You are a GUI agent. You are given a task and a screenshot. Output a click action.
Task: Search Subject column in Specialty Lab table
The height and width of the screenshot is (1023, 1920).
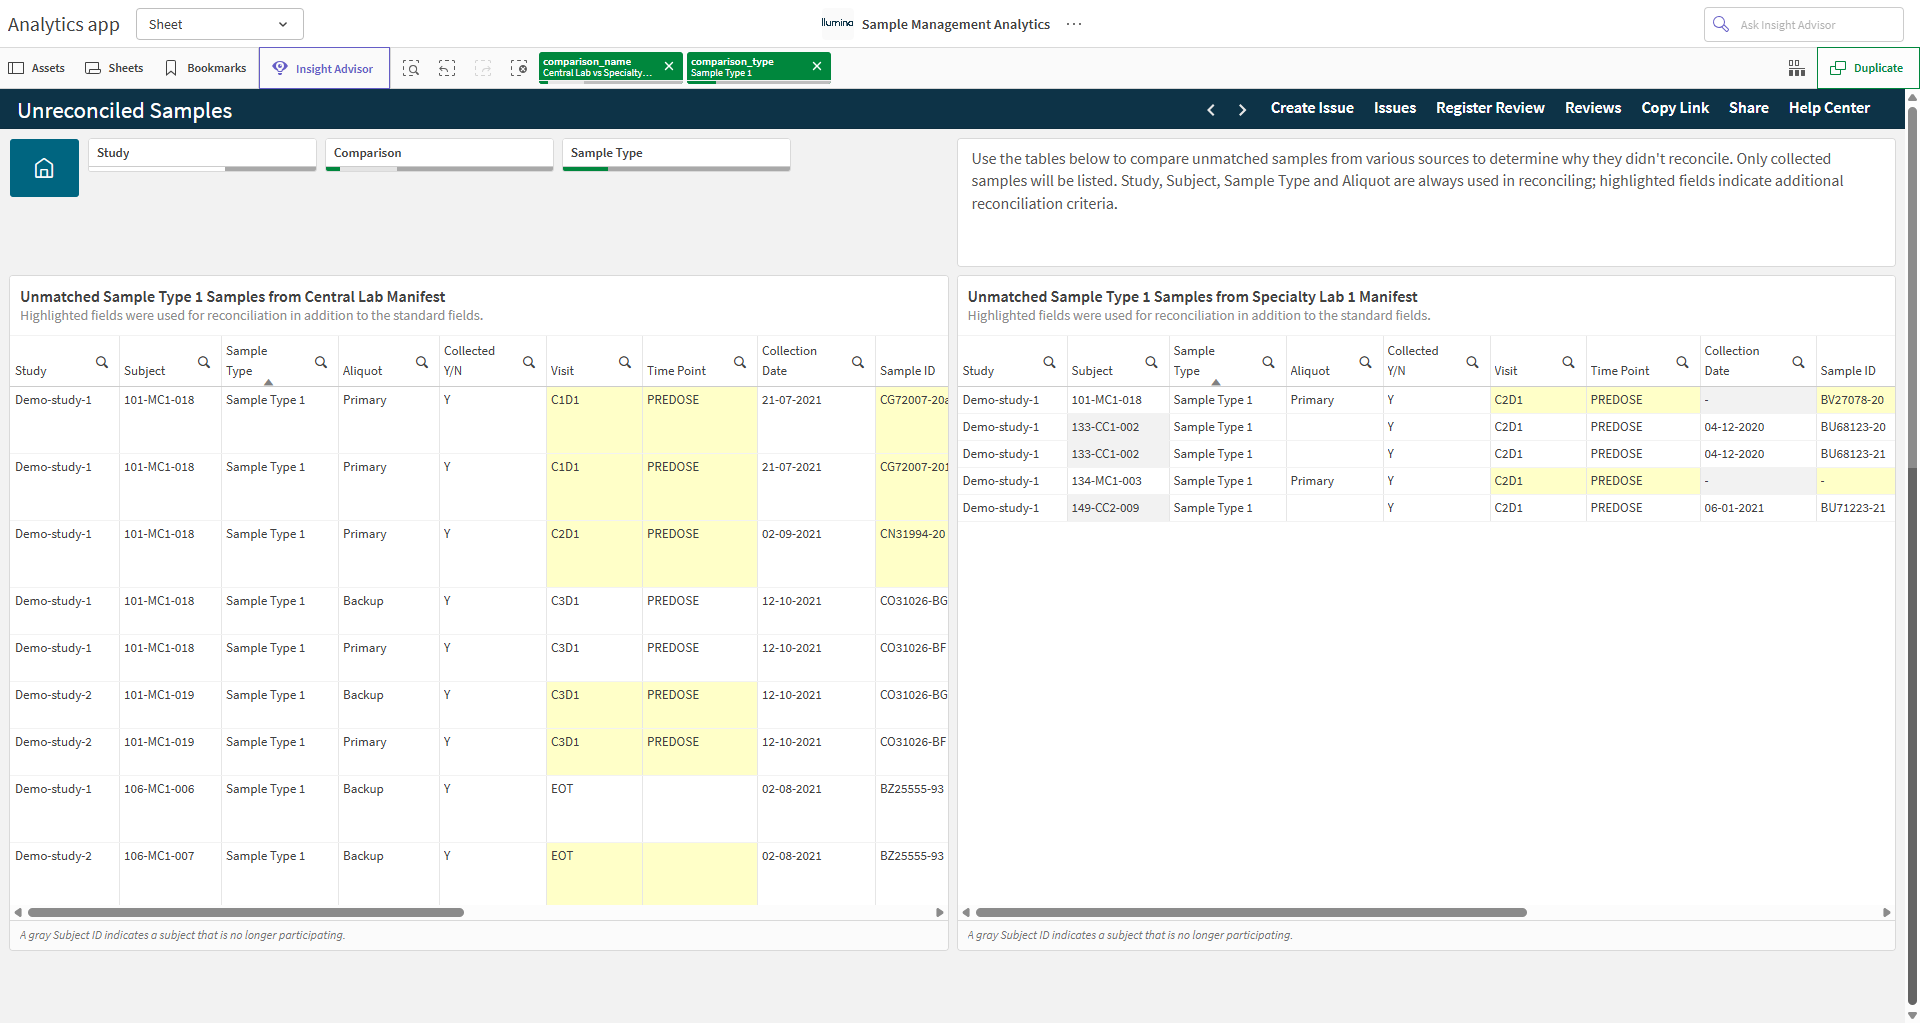click(1152, 362)
